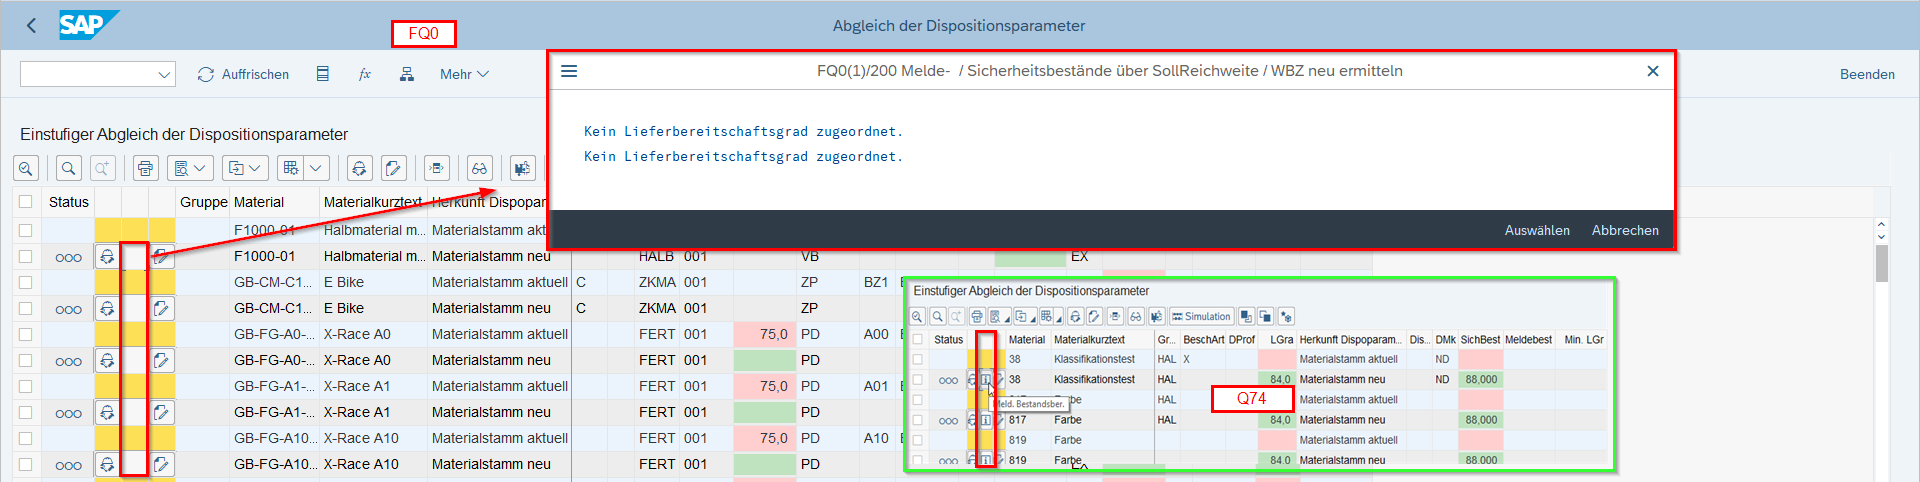Click the Beenden link at top right
Viewport: 1920px width, 482px height.
[x=1867, y=74]
